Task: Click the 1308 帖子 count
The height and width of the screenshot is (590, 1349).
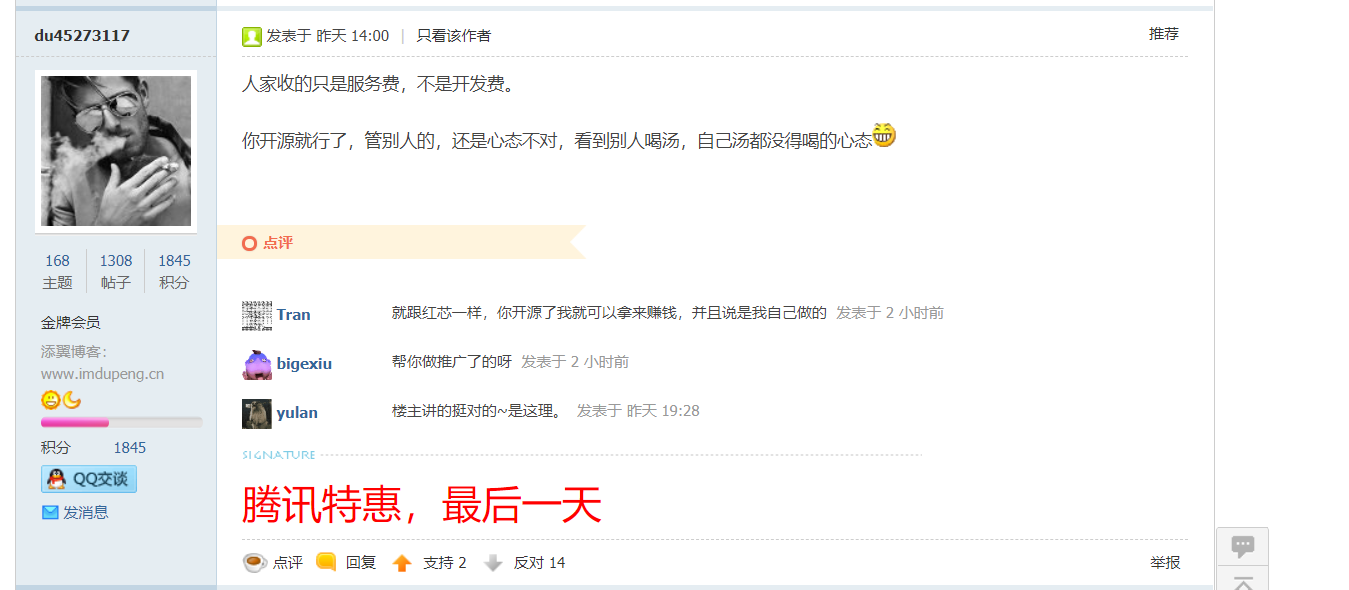Action: [116, 261]
